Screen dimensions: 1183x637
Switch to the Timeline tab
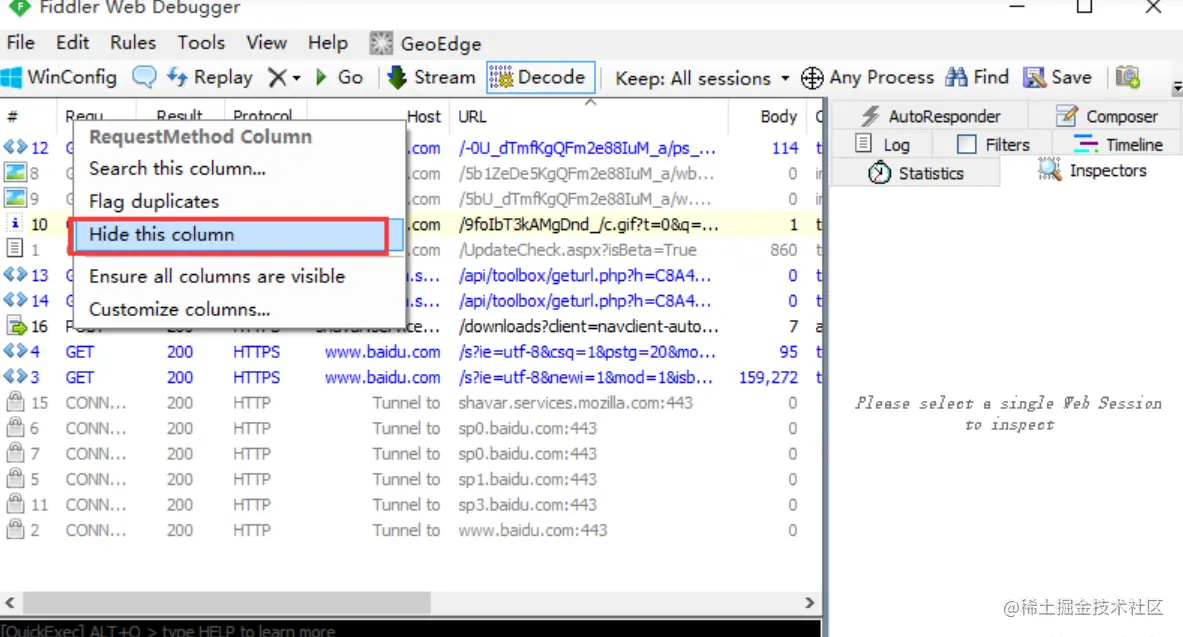pos(1118,144)
